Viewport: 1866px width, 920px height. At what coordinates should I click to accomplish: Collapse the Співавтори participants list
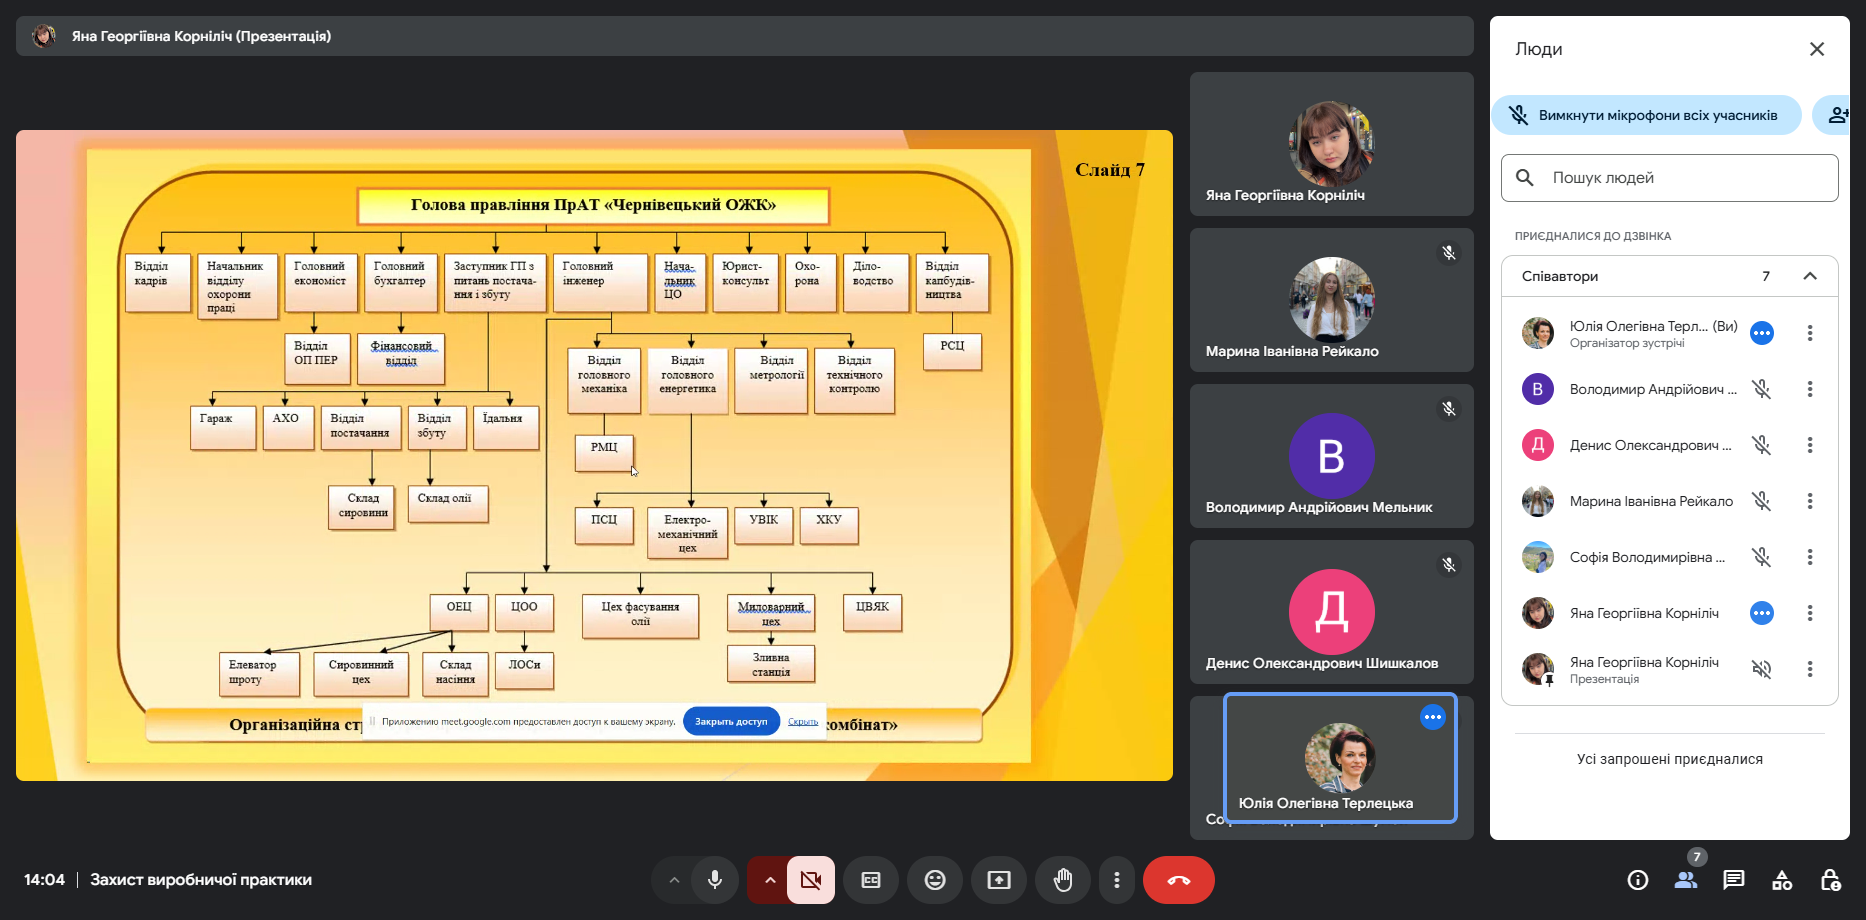(1809, 276)
